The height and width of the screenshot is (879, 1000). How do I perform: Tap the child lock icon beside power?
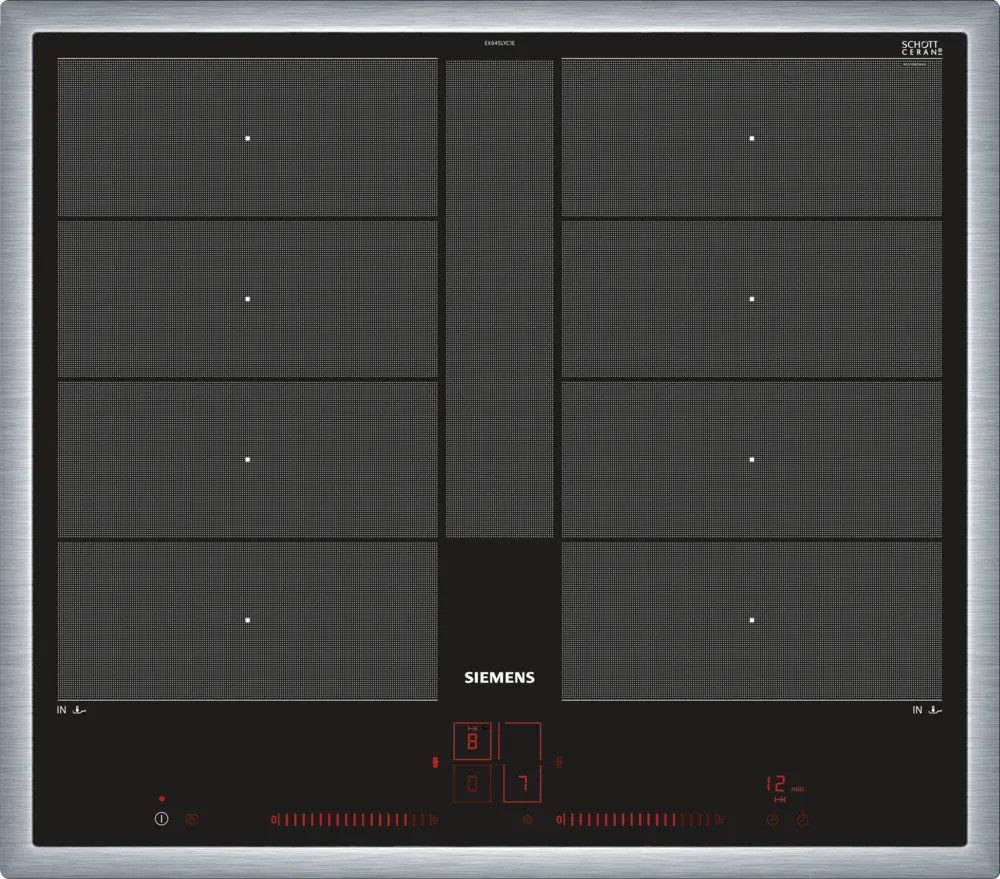click(192, 819)
